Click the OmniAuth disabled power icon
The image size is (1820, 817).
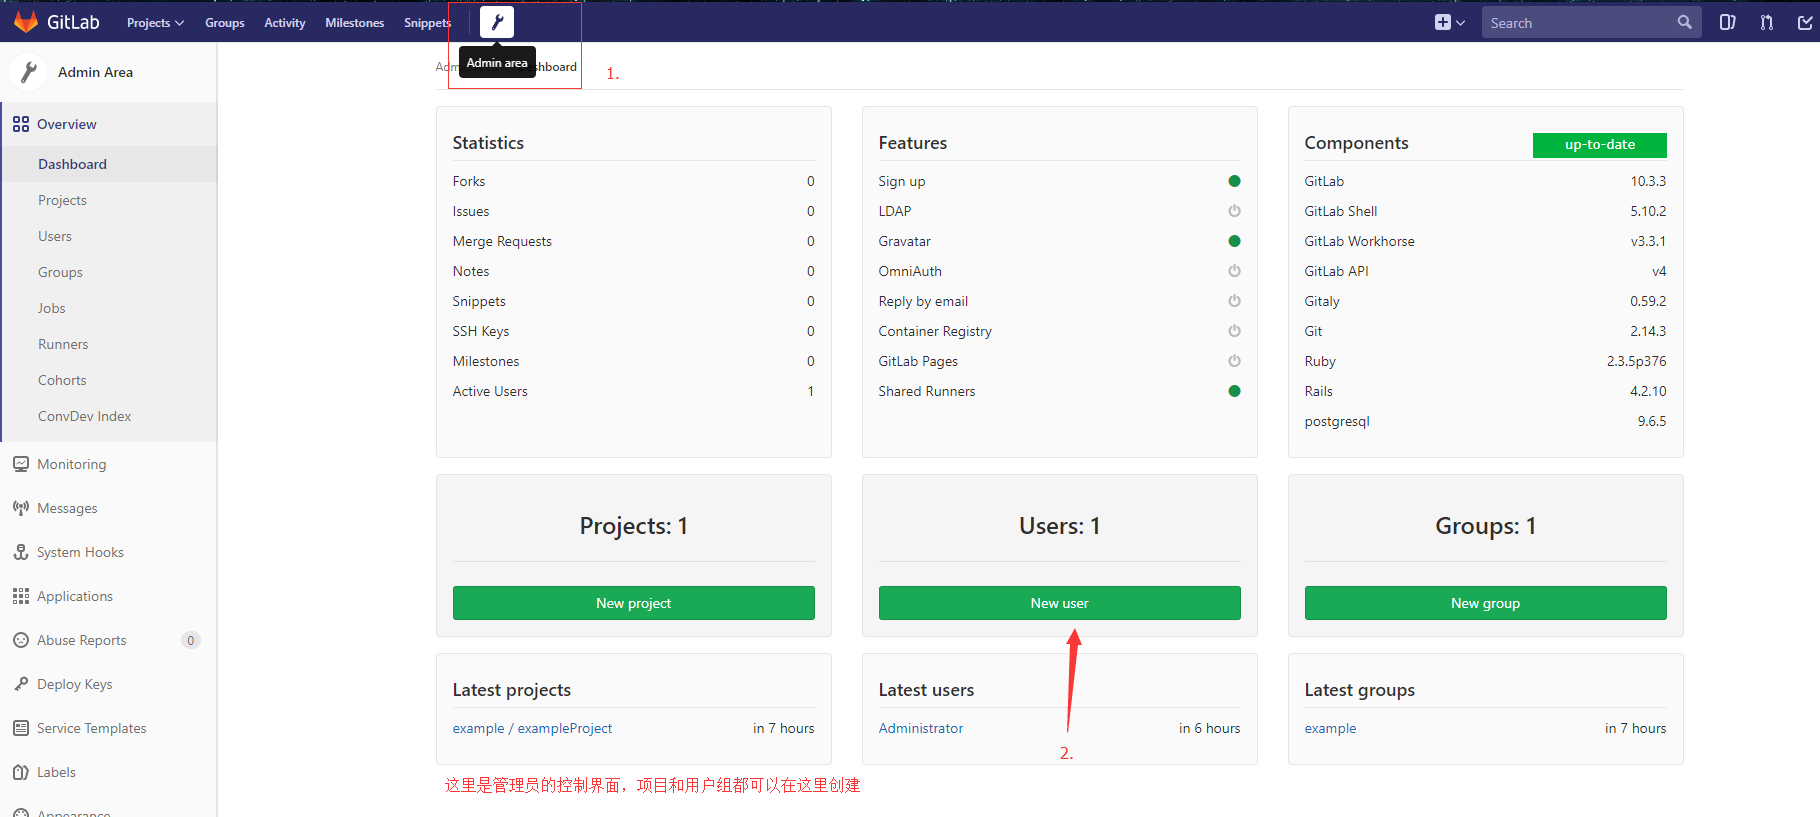pos(1234,271)
